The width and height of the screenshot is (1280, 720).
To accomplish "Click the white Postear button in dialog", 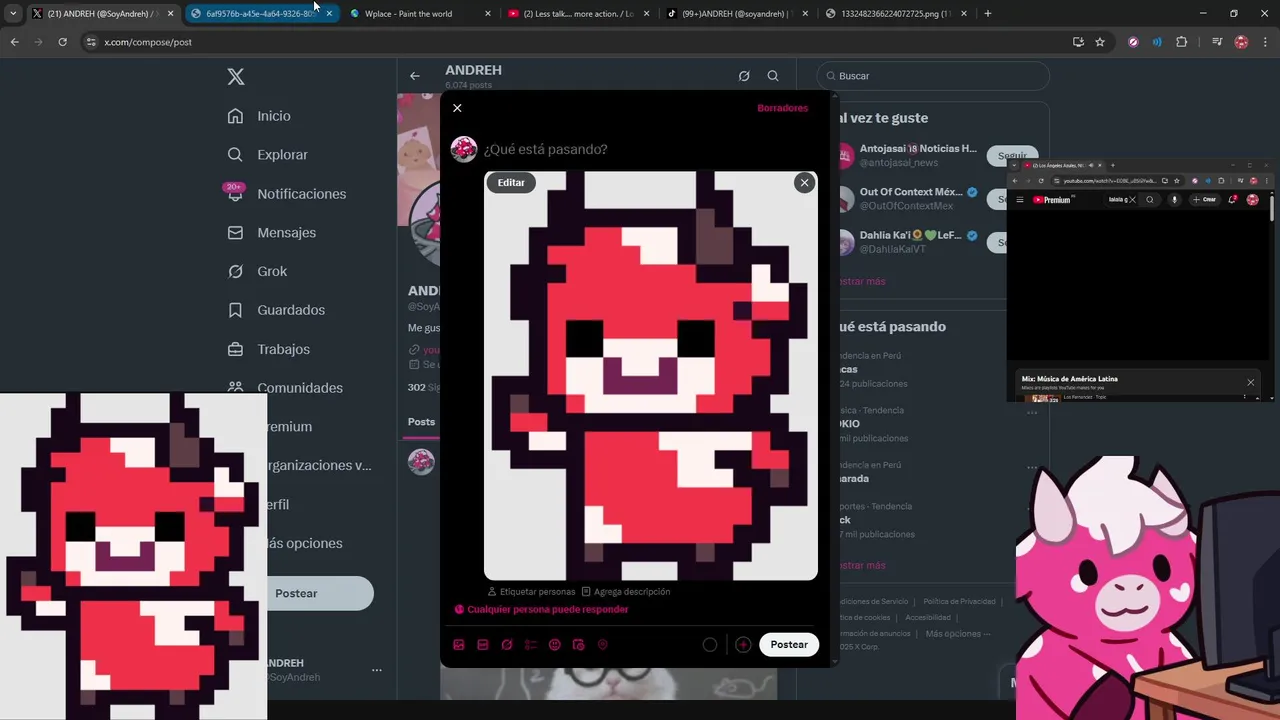I will (x=789, y=645).
